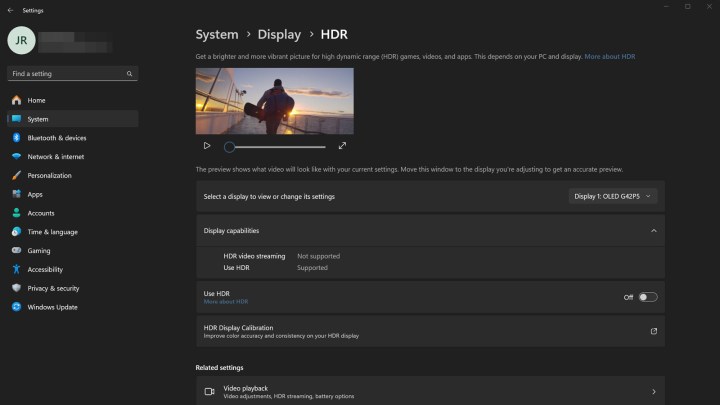Go to Network & internet settings
This screenshot has width=720, height=405.
coord(73,157)
